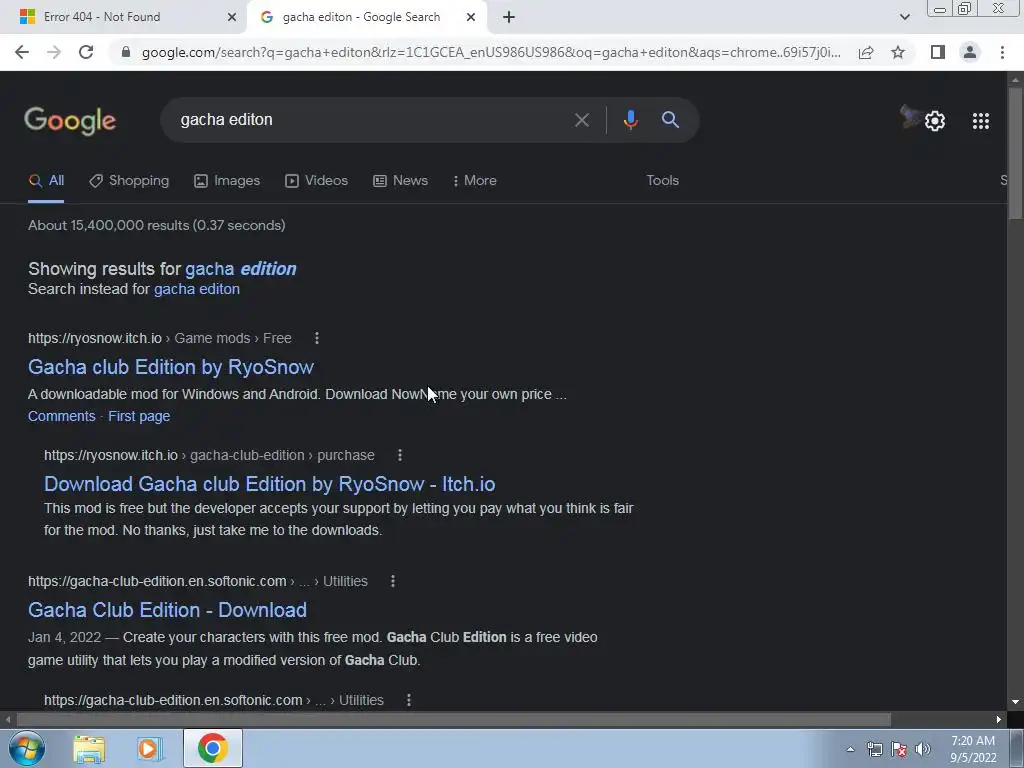View site info via lock icon
The height and width of the screenshot is (768, 1024).
click(x=126, y=52)
